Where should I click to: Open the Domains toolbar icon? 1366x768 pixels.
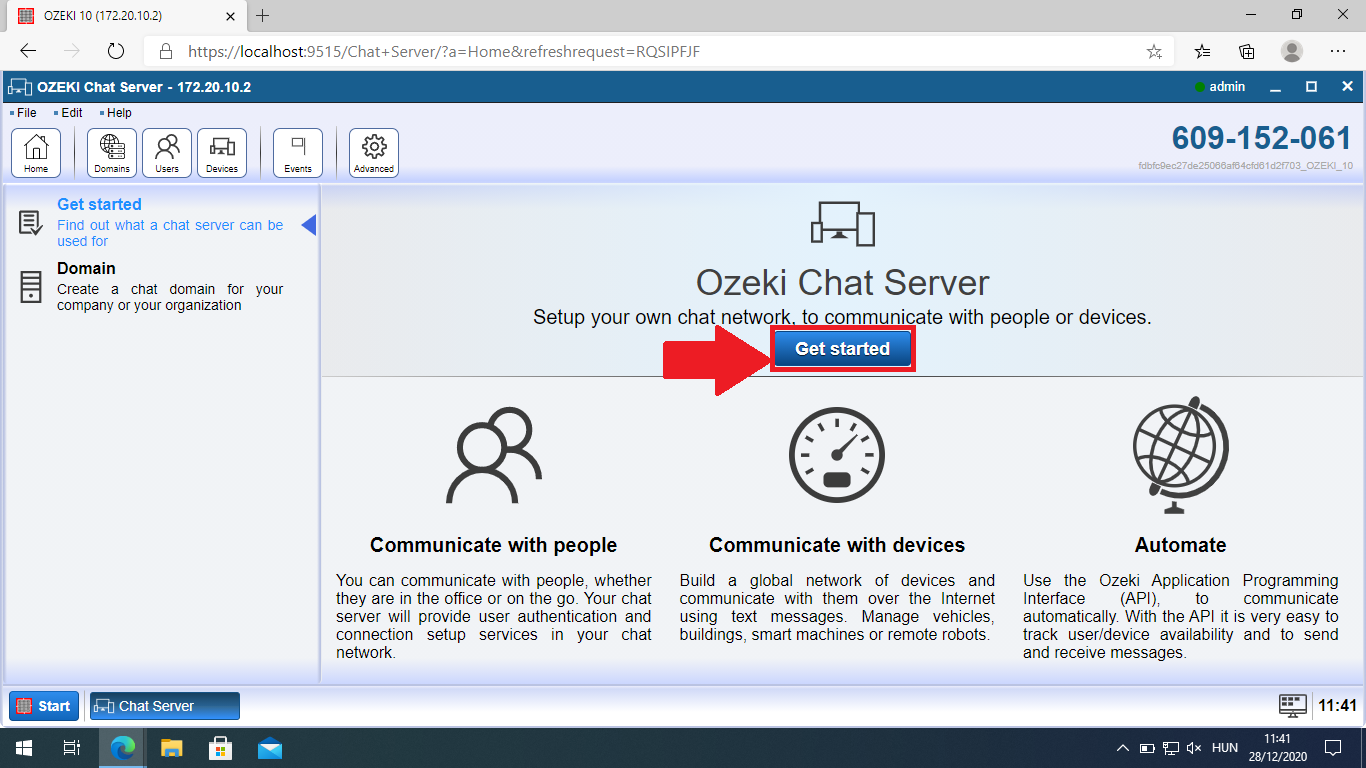click(112, 152)
